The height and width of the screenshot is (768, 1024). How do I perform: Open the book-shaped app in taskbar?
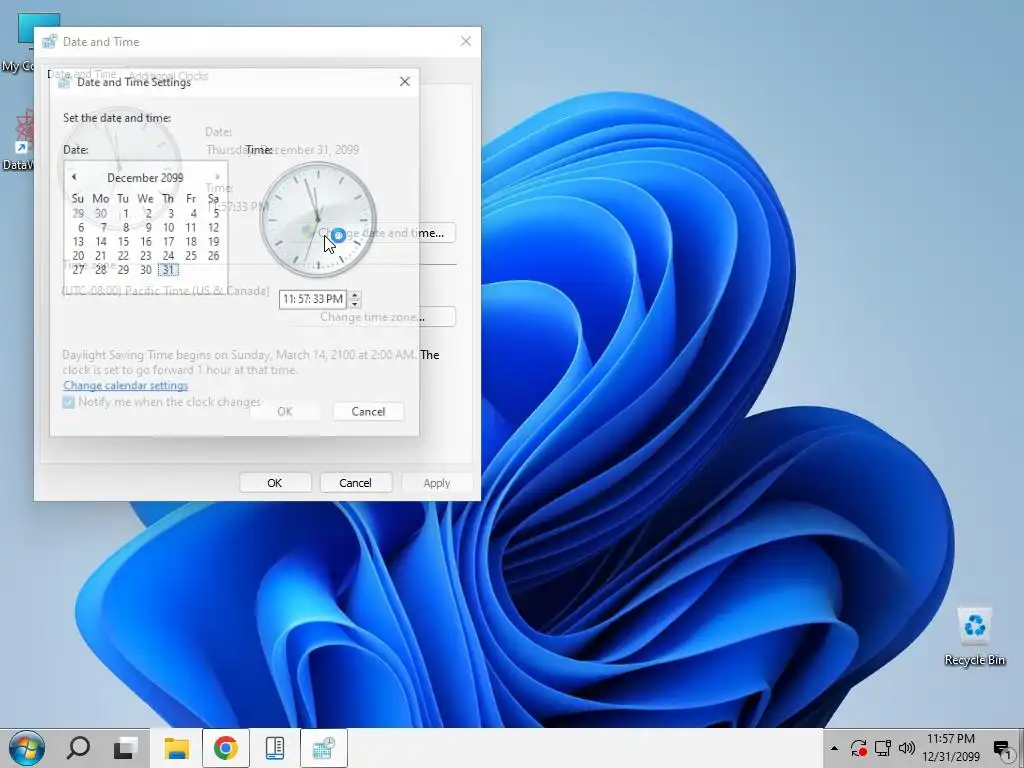pos(275,748)
